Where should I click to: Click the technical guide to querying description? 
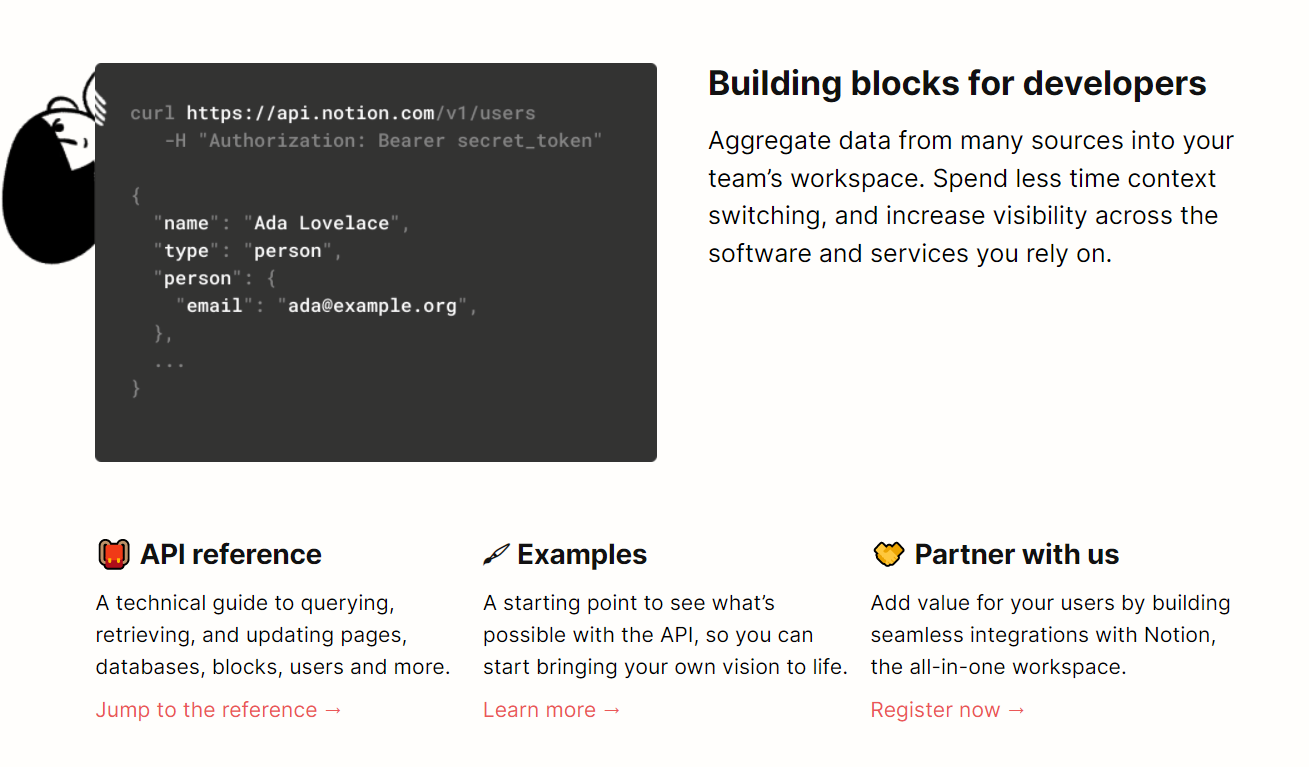273,635
